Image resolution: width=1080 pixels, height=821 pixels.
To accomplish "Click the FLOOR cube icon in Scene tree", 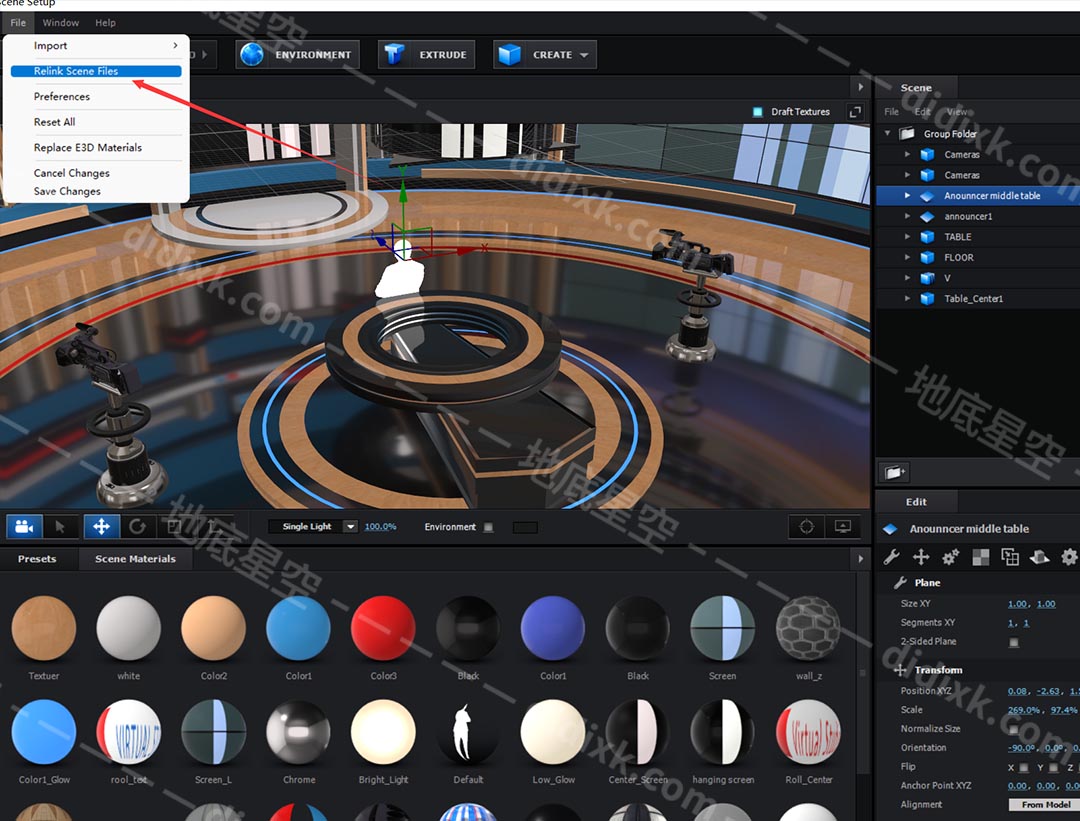I will pos(928,258).
